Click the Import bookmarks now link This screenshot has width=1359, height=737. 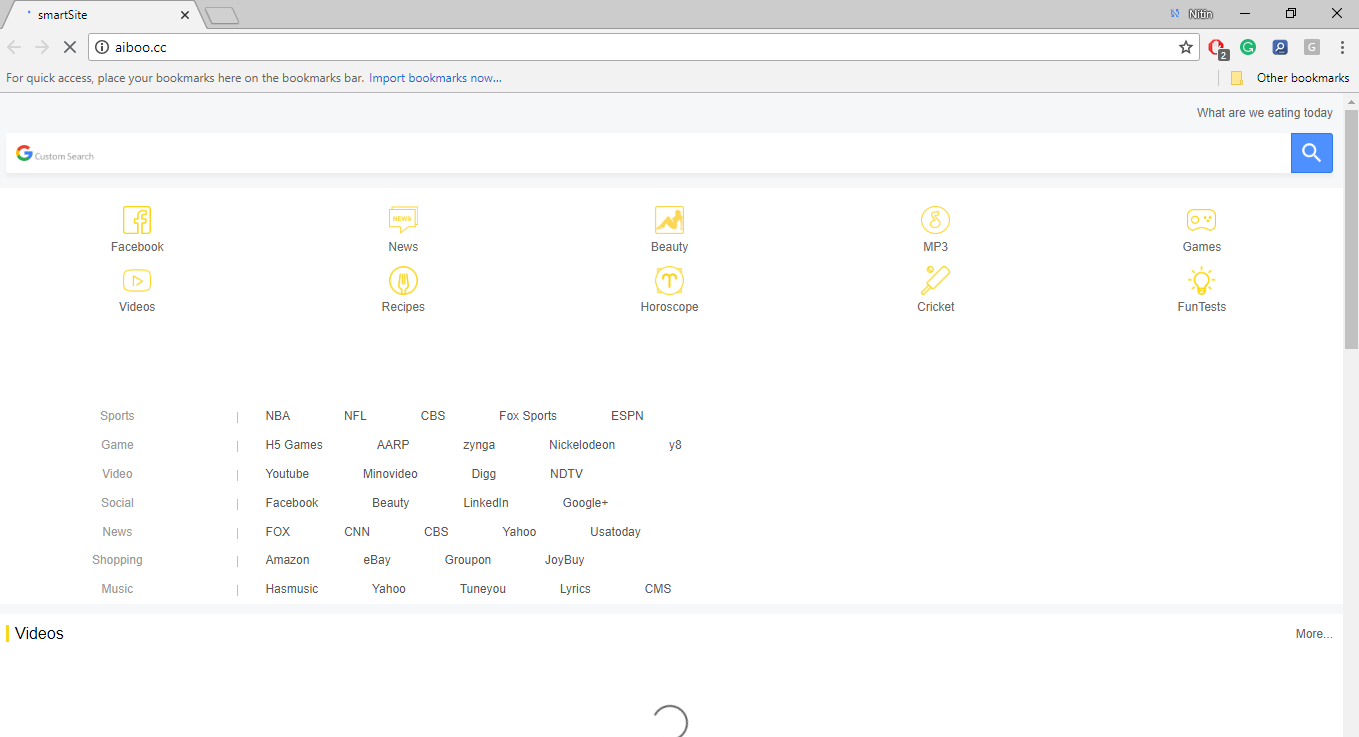point(434,77)
